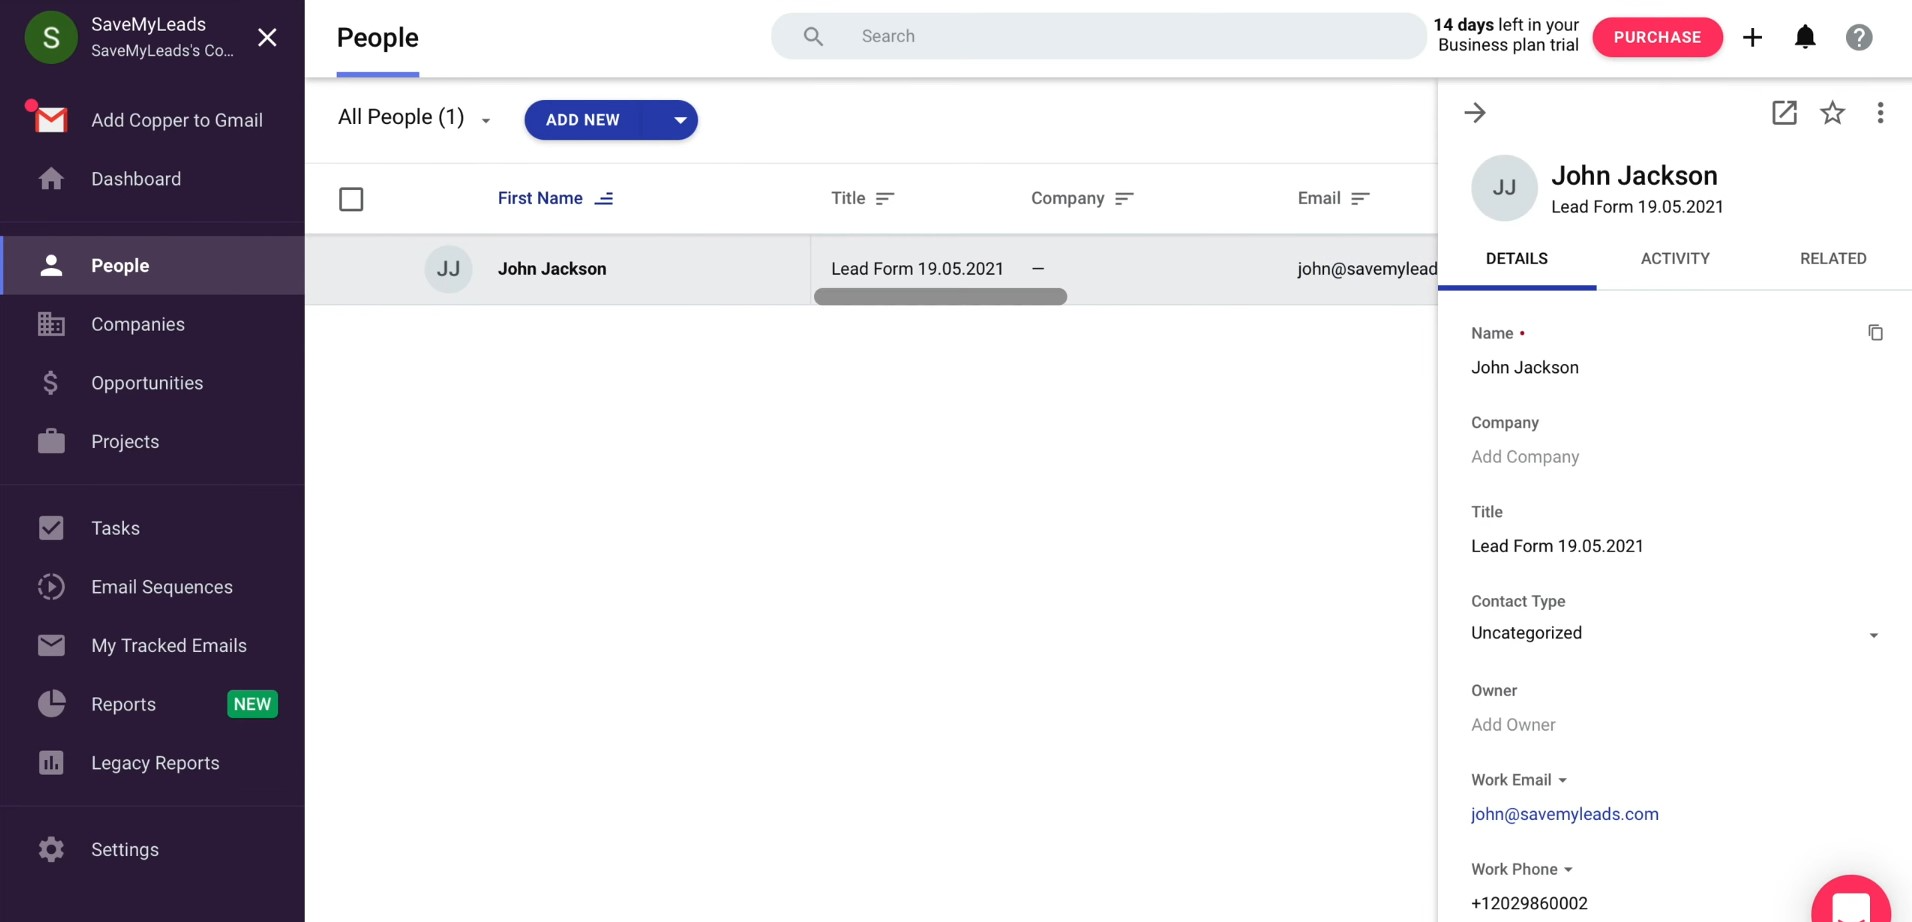Open the Contact Type Uncategorized dropdown
Image resolution: width=1912 pixels, height=922 pixels.
click(1675, 633)
